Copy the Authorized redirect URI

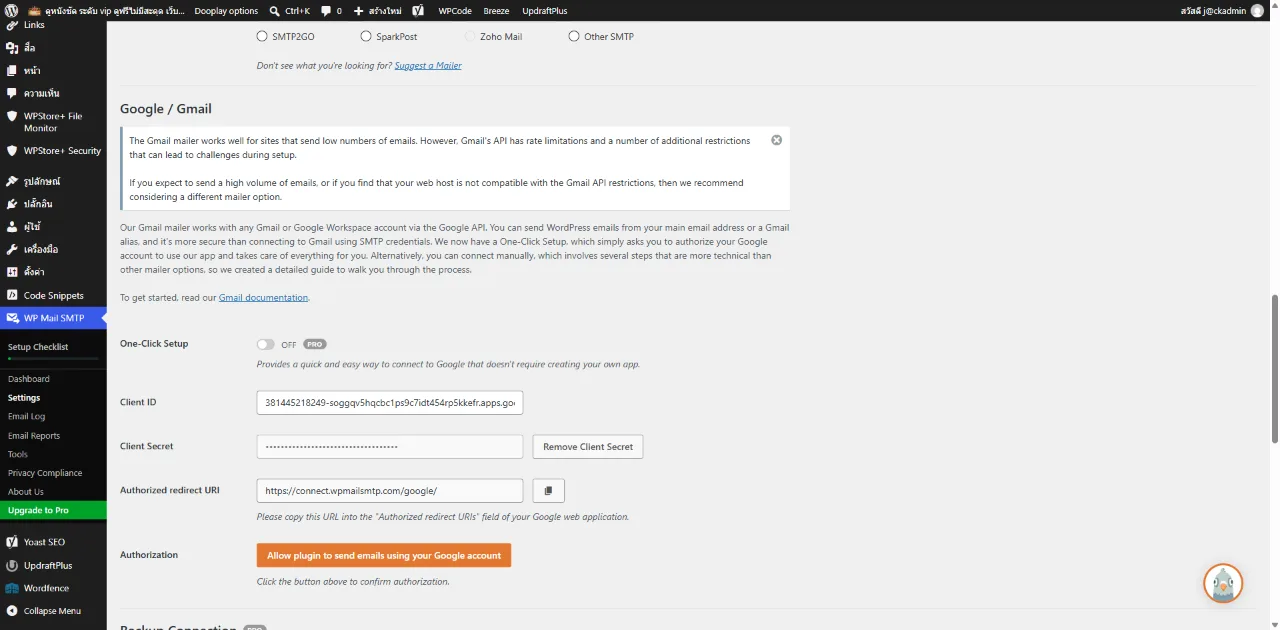pyautogui.click(x=549, y=491)
